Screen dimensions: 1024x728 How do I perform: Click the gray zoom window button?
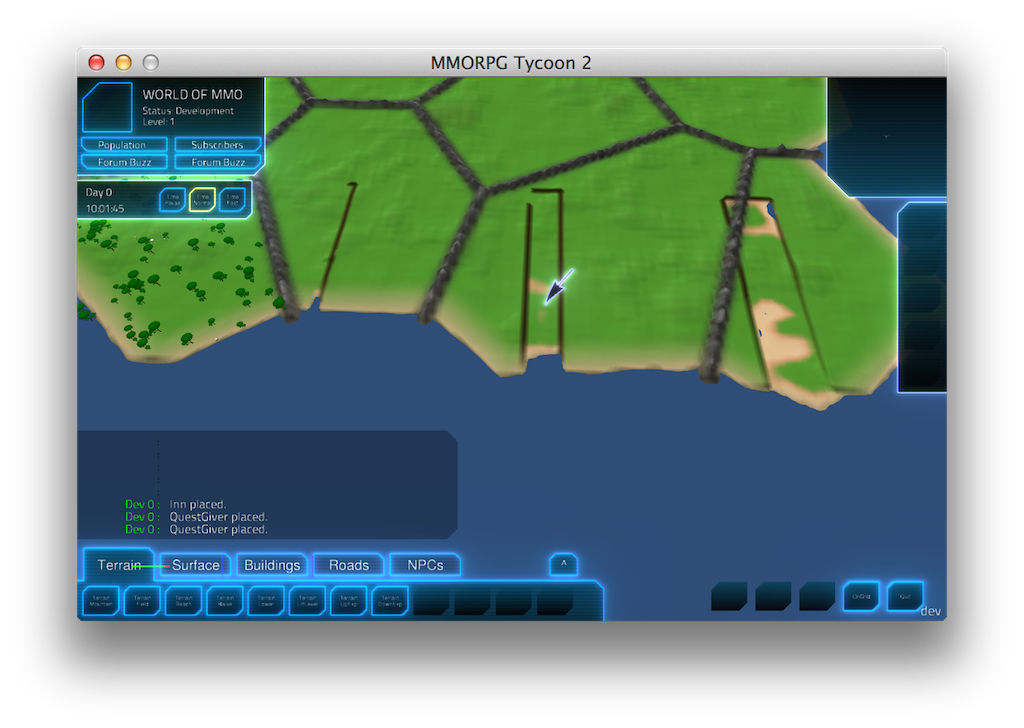pos(151,62)
